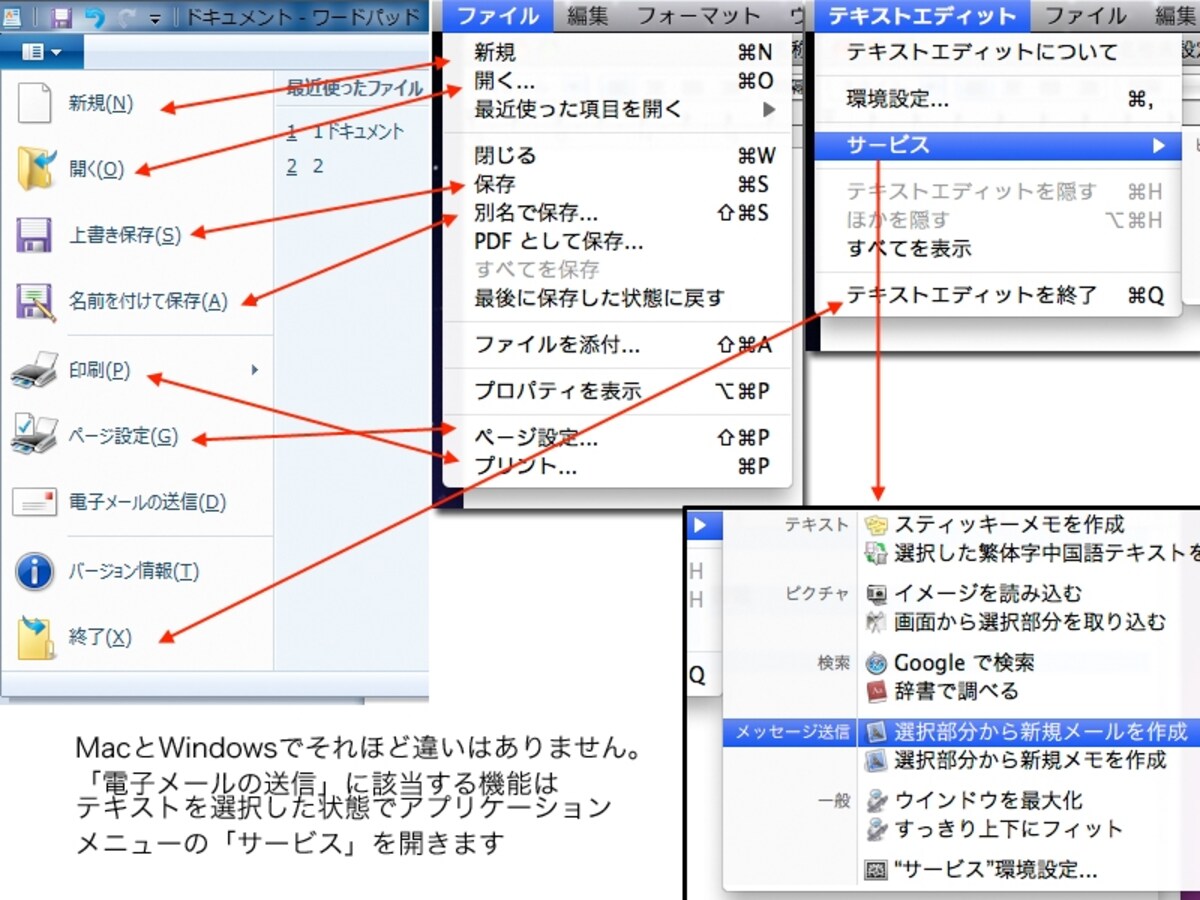Click the exit icon beside 終了(X)
1200x900 pixels.
coord(36,637)
